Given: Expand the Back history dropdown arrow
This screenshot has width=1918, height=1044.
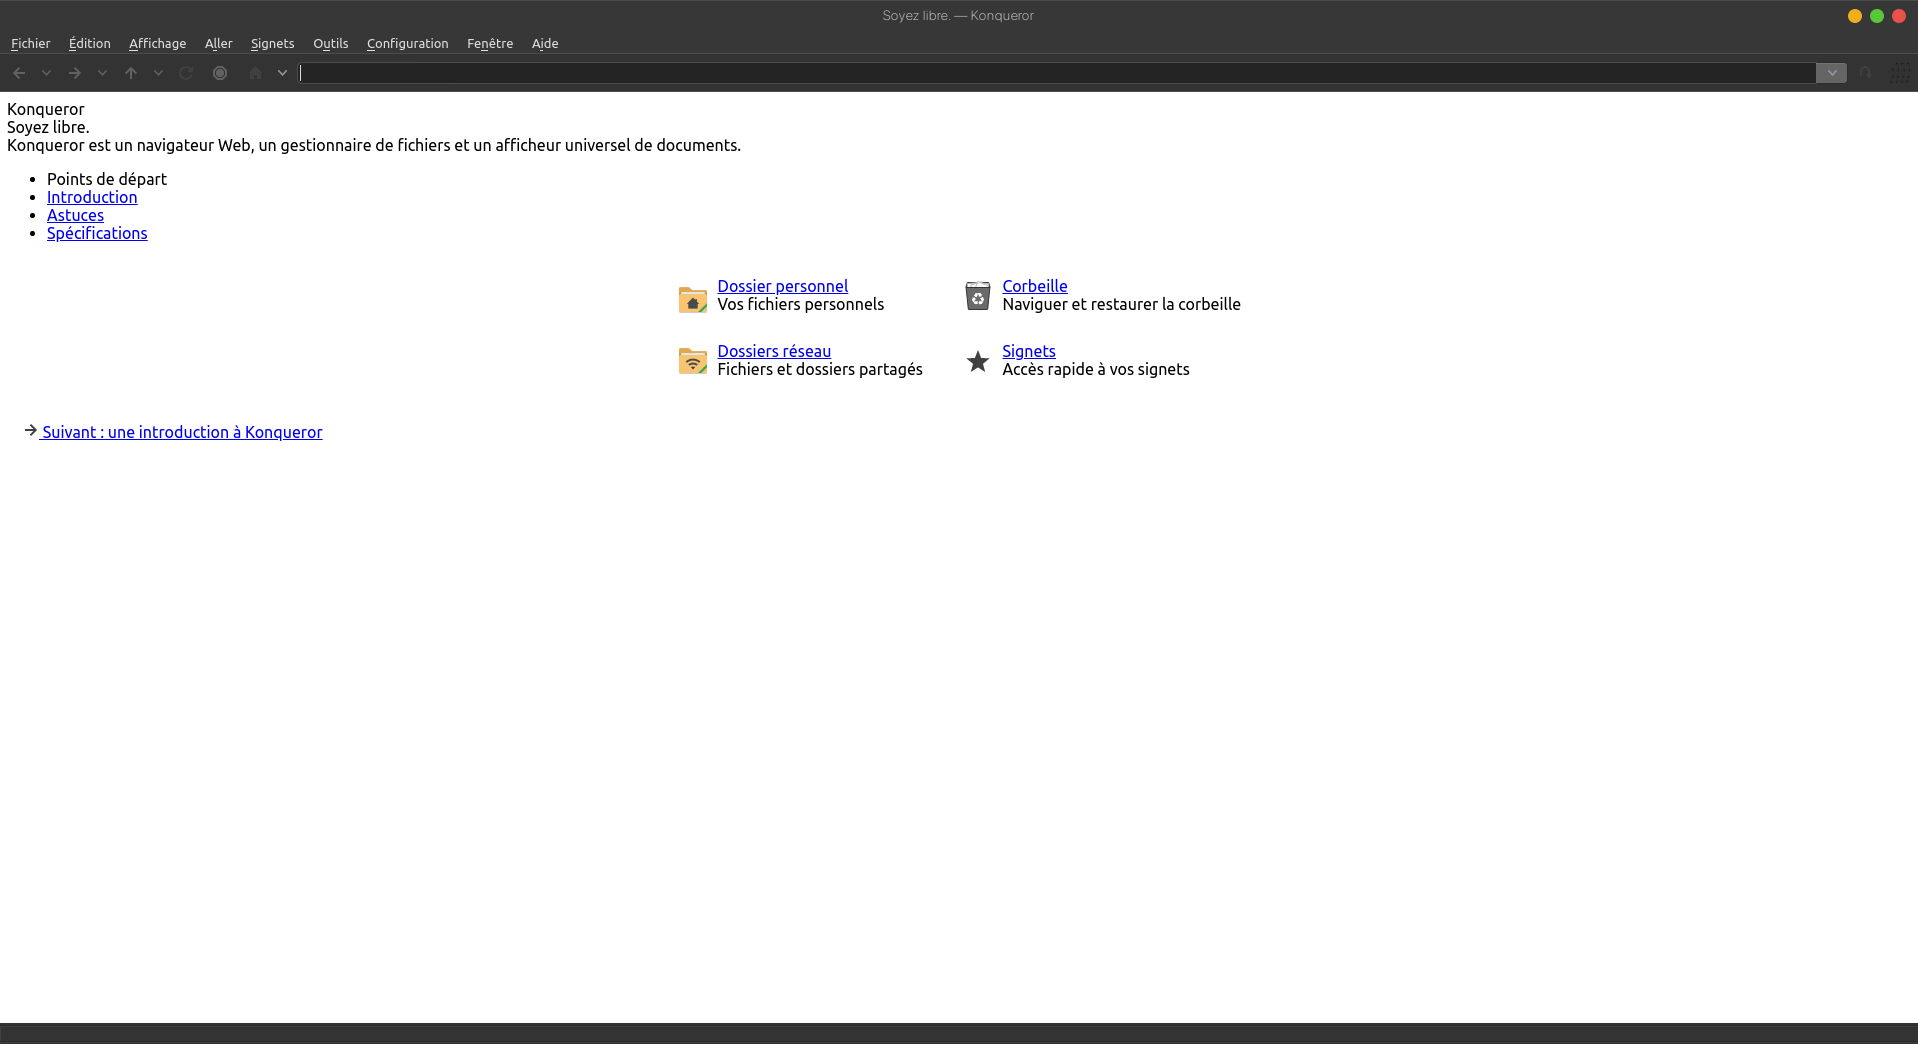Looking at the screenshot, I should 46,73.
